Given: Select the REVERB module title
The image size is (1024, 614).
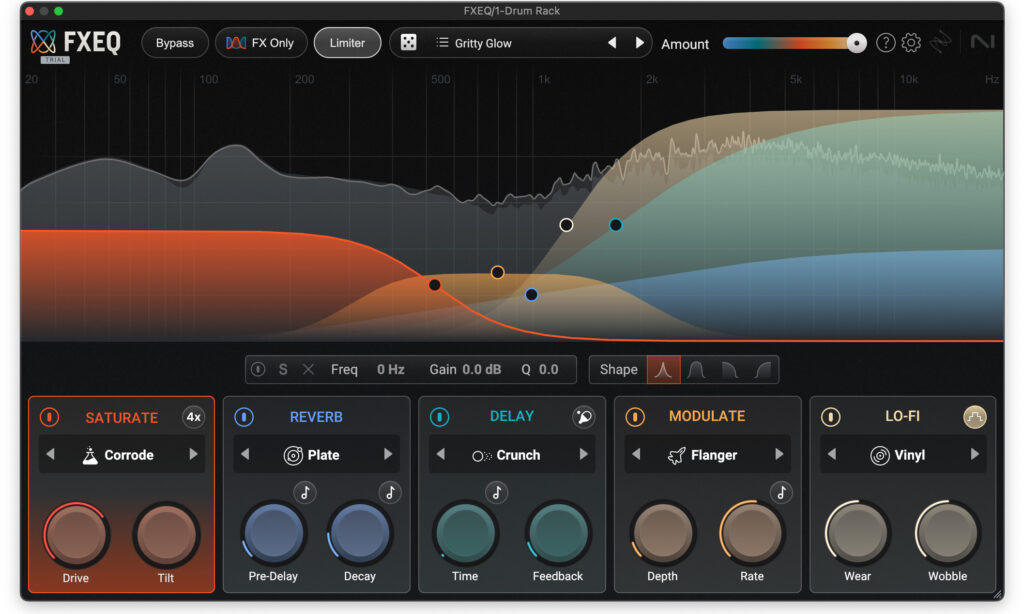Looking at the screenshot, I should pyautogui.click(x=316, y=417).
